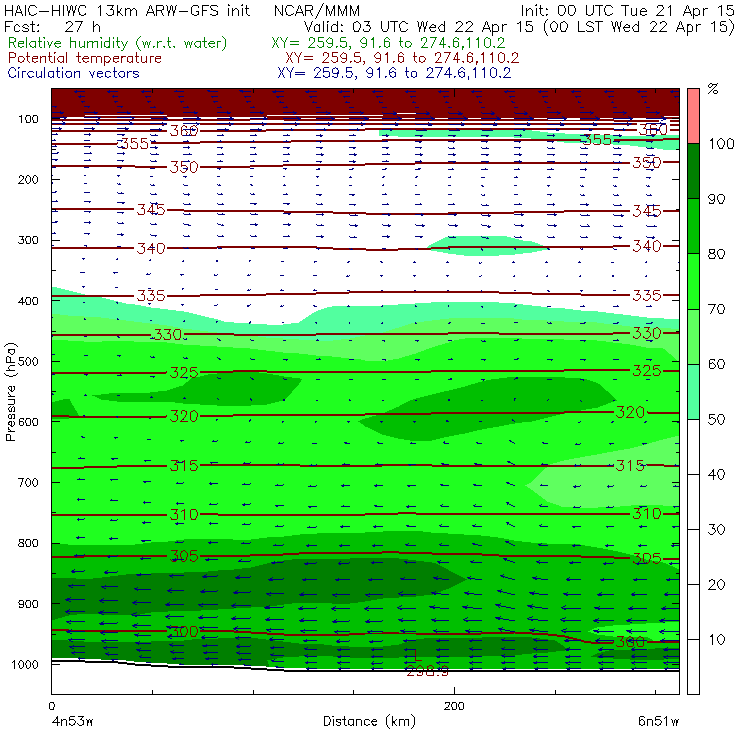This screenshot has width=740, height=740.
Task: Click the title 'HAIC-HIWC 13km ARW-GFS init'
Action: (x=126, y=10)
